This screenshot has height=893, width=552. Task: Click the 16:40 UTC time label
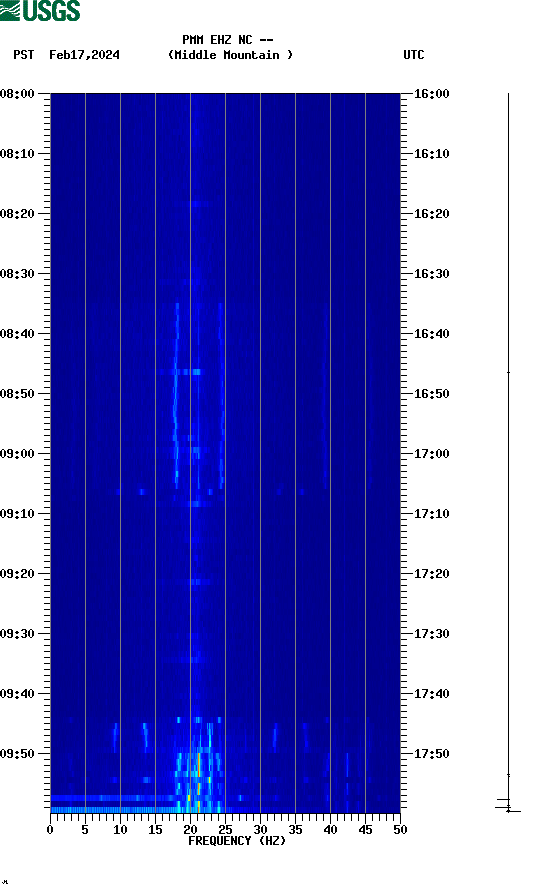(x=431, y=334)
